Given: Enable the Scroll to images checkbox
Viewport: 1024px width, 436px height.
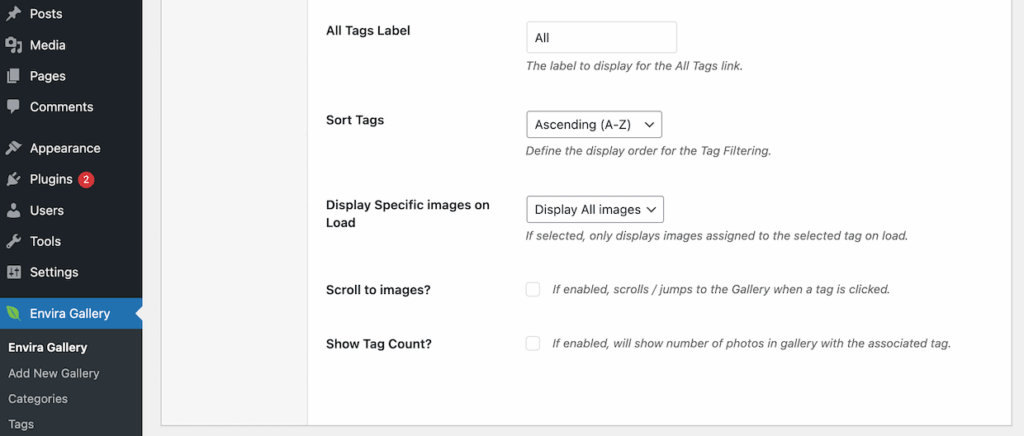Looking at the screenshot, I should click(533, 289).
